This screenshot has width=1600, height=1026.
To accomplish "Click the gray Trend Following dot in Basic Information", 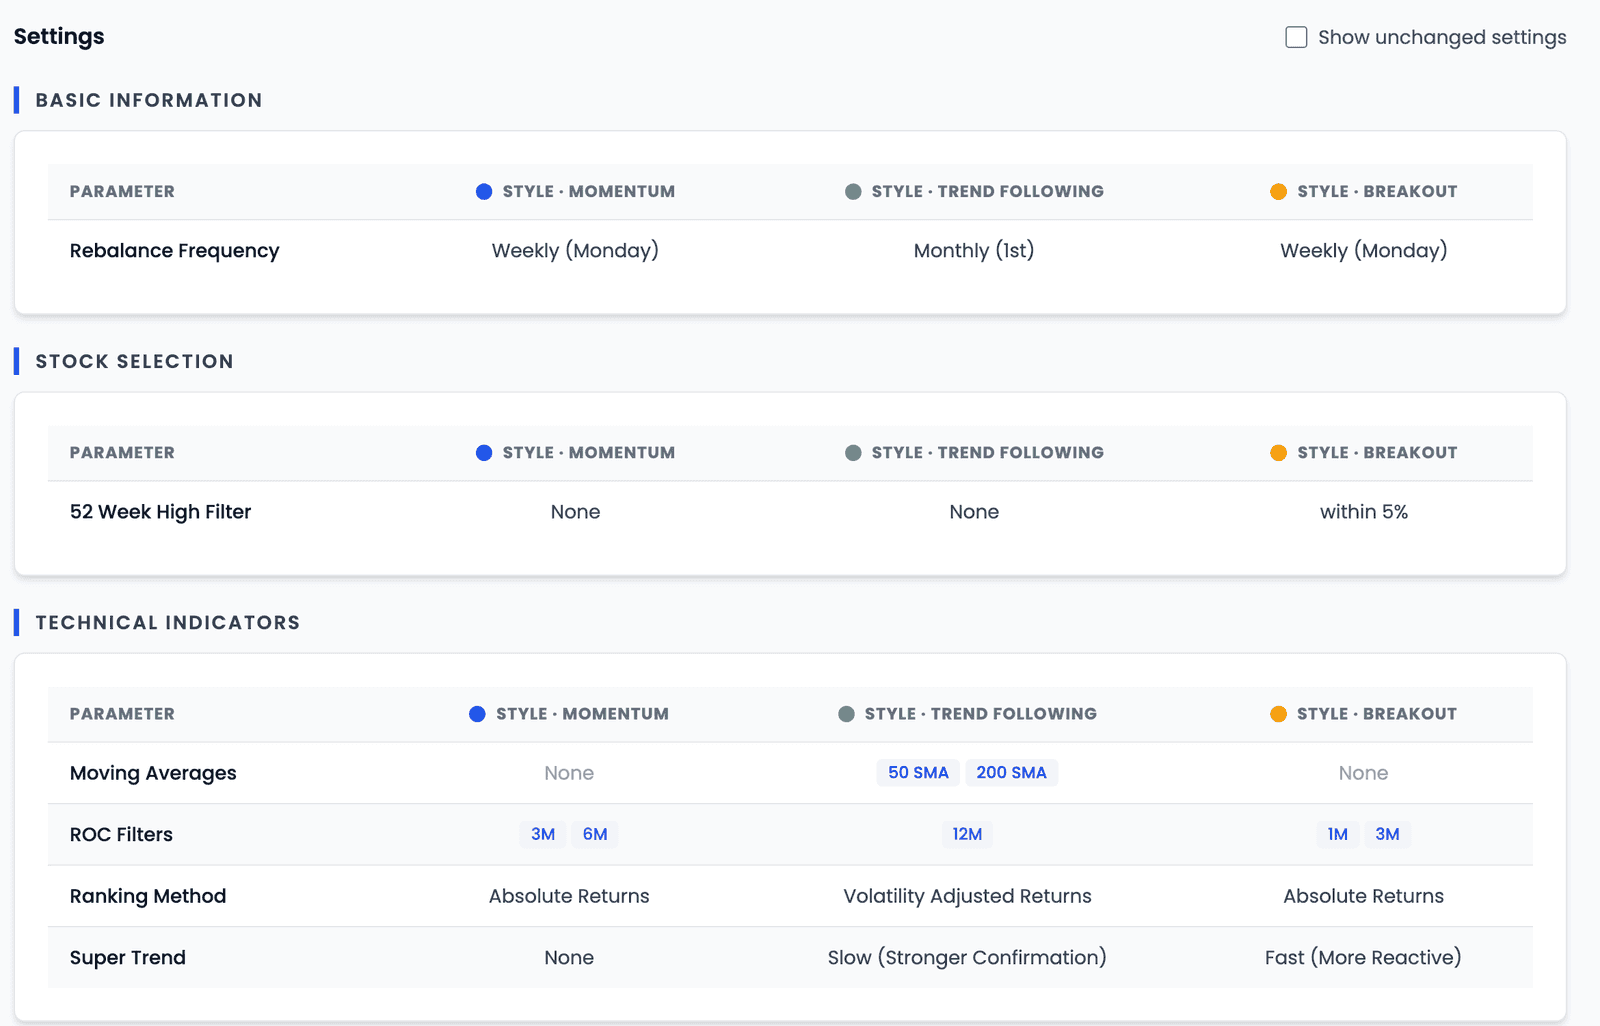I will click(x=853, y=191).
